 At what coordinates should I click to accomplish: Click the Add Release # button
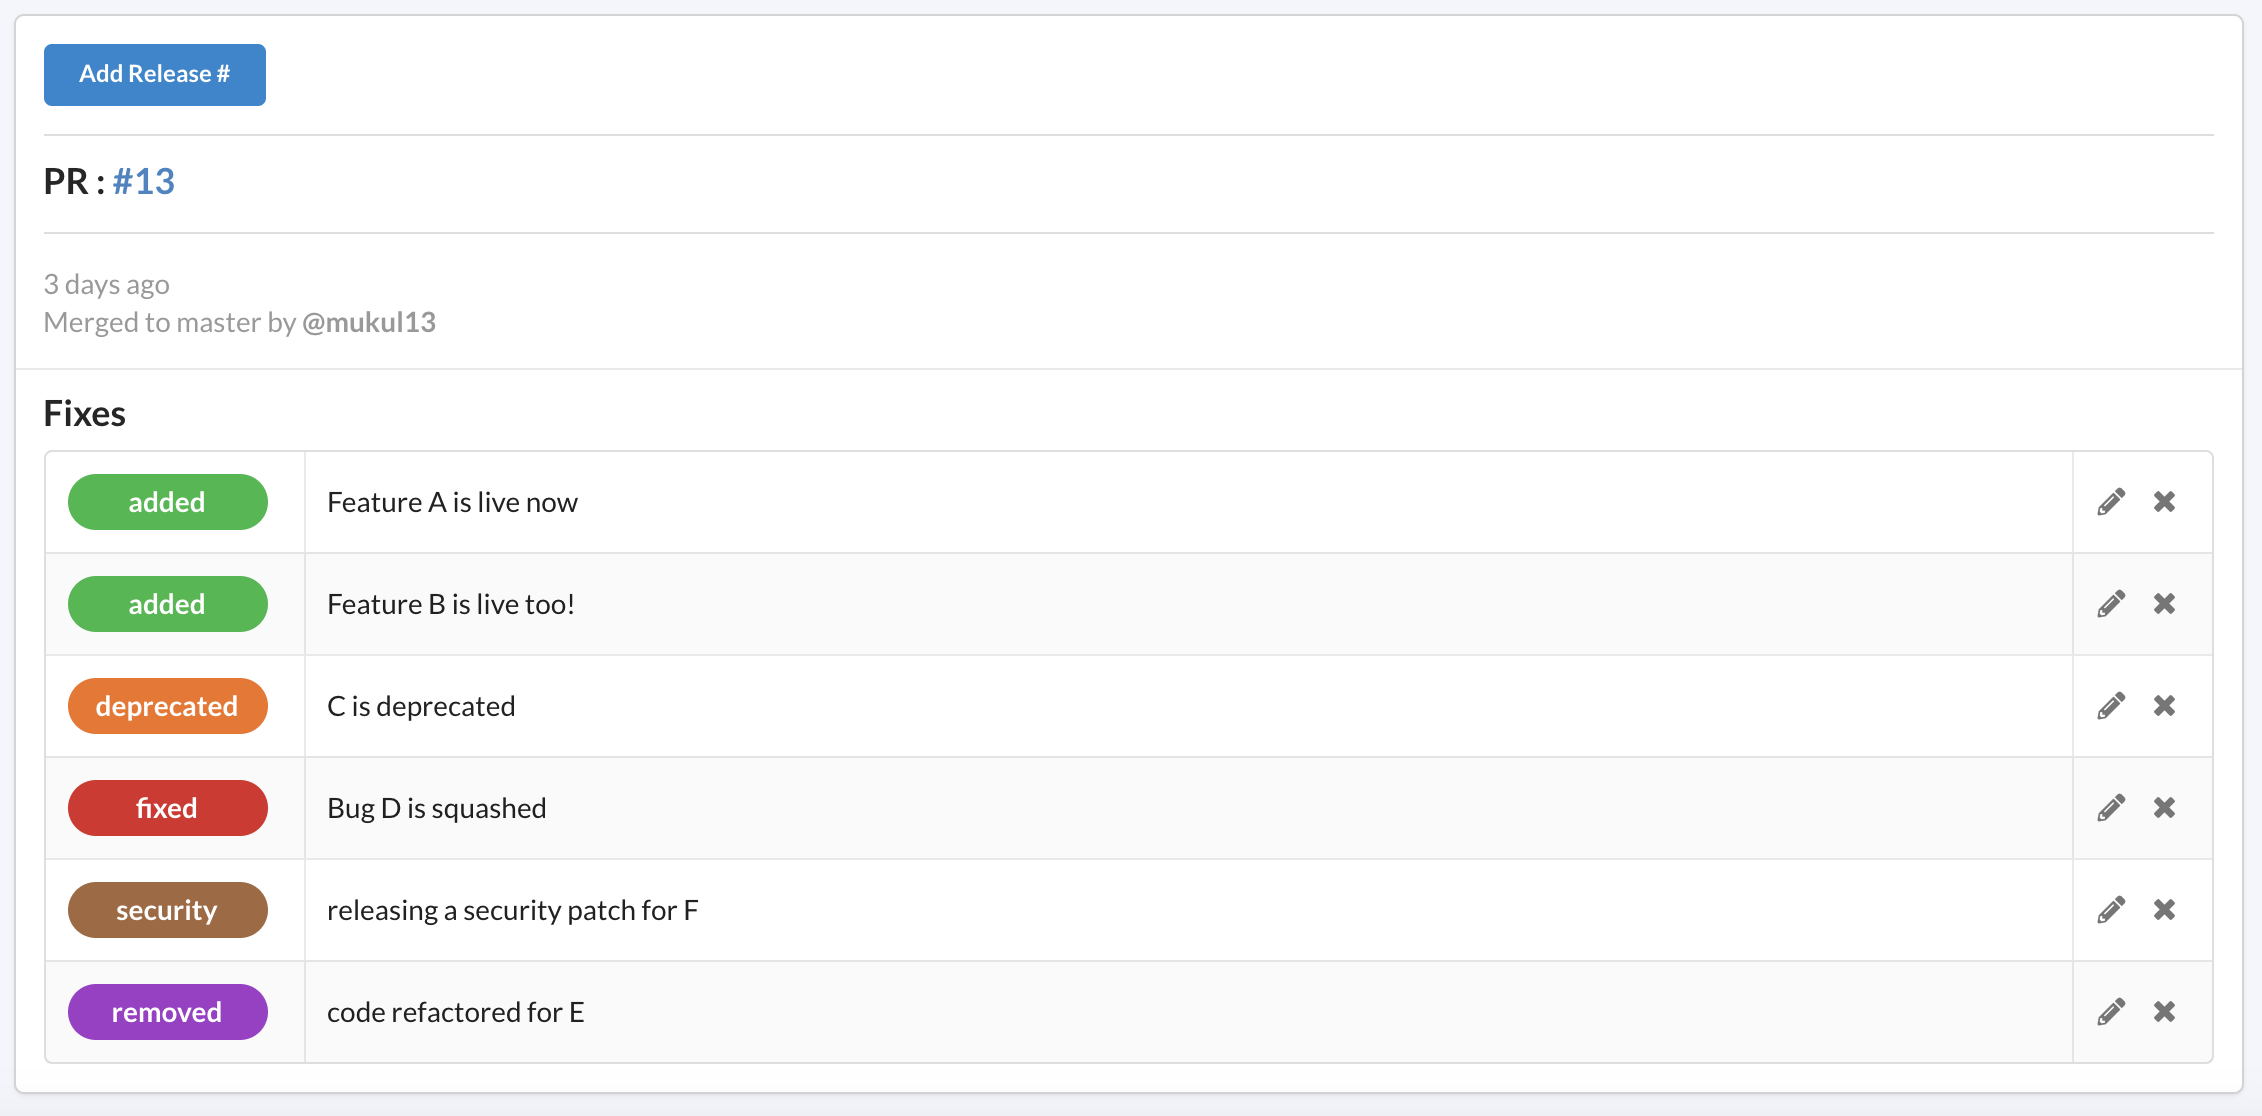point(154,74)
